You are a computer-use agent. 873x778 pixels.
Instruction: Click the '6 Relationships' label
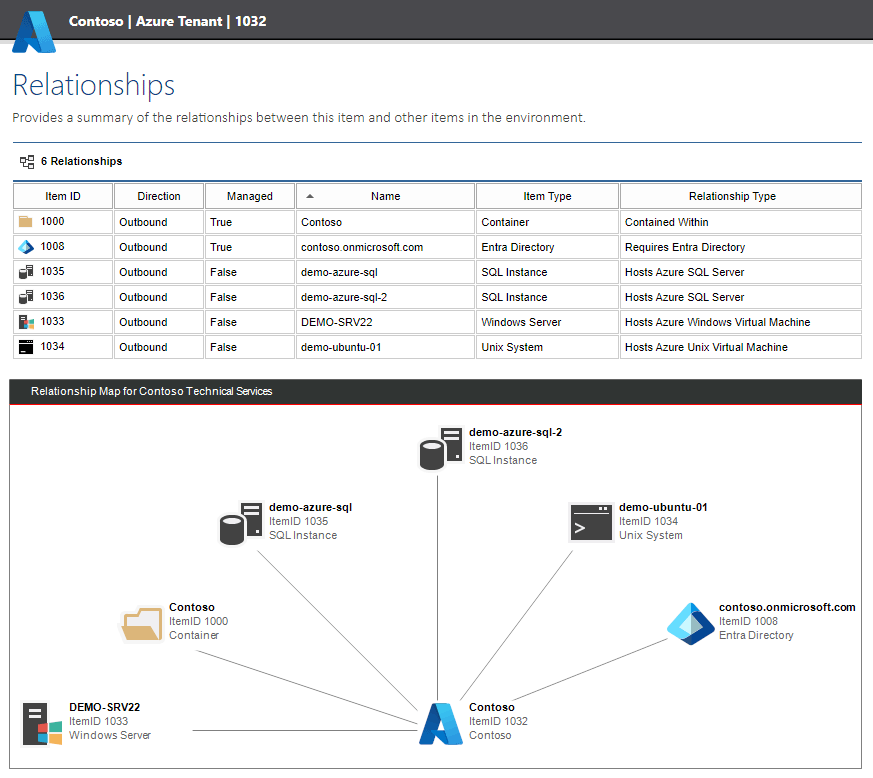[x=81, y=162]
